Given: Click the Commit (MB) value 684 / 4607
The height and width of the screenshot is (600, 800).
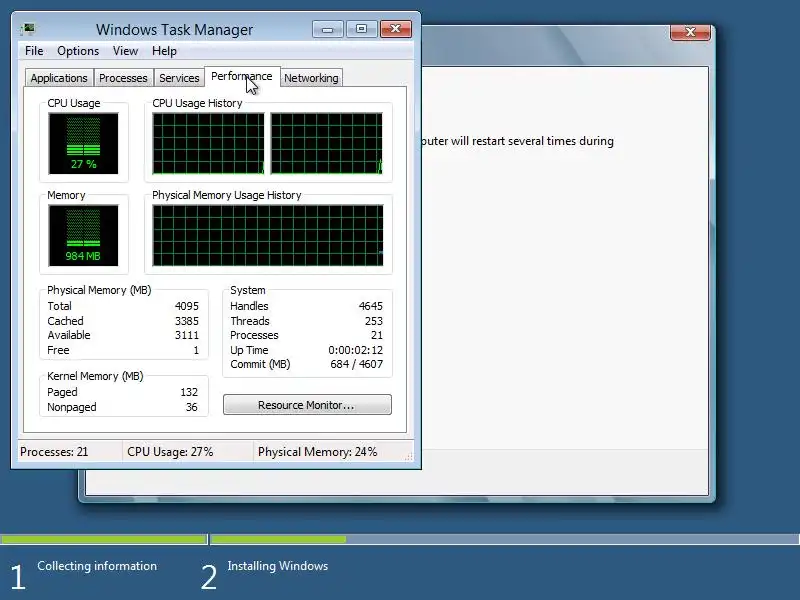Looking at the screenshot, I should click(357, 364).
